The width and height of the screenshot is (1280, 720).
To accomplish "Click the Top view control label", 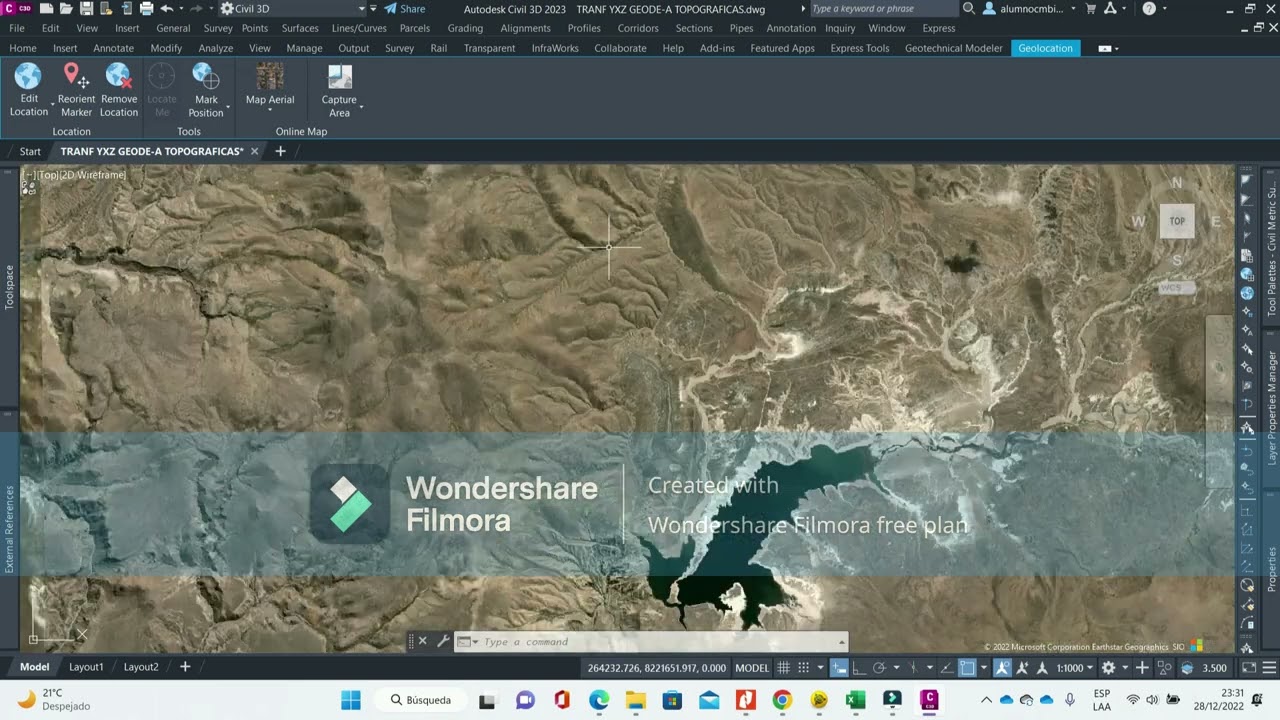I will tap(49, 175).
